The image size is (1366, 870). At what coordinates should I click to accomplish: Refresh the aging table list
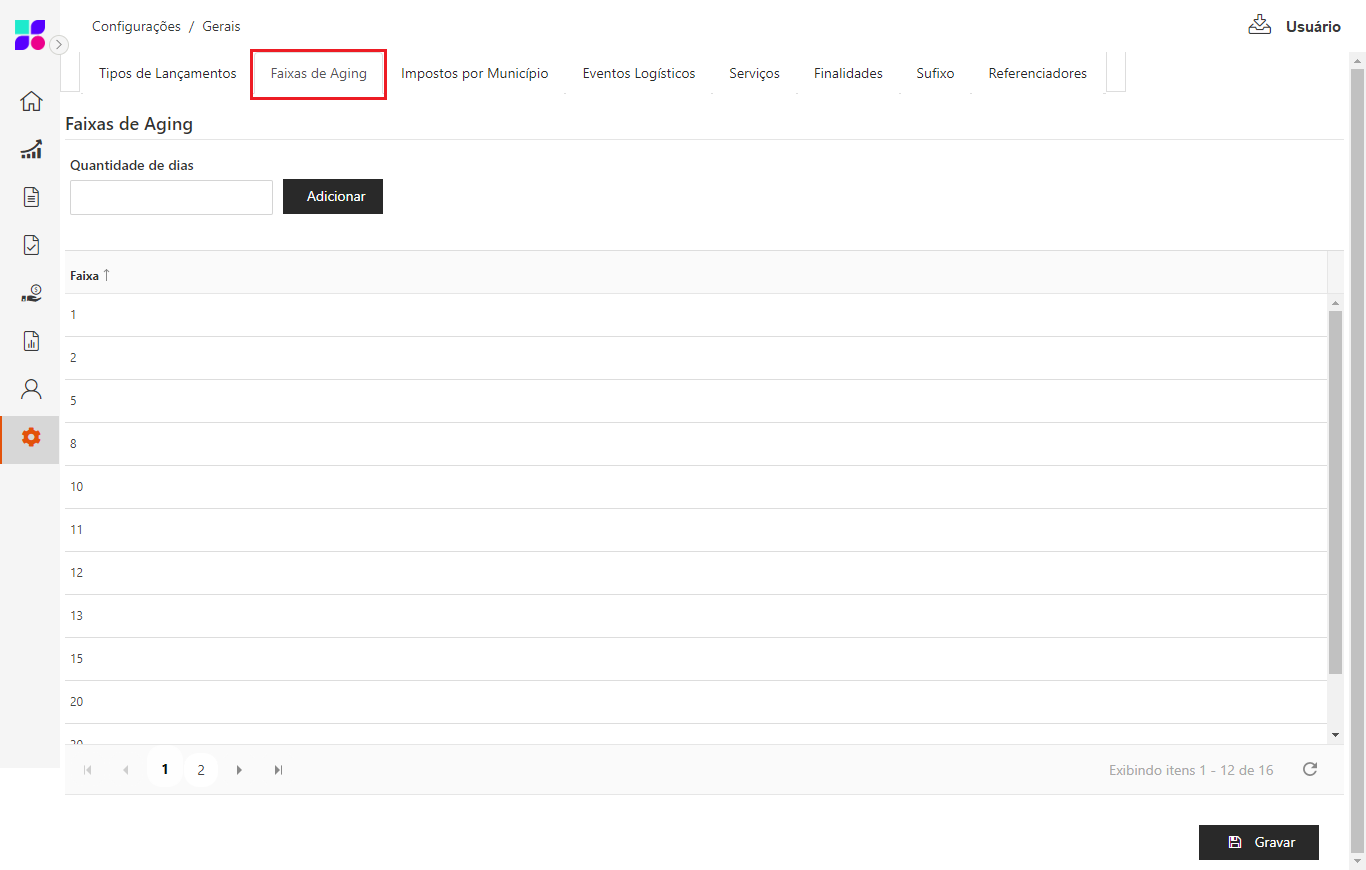(x=1310, y=769)
